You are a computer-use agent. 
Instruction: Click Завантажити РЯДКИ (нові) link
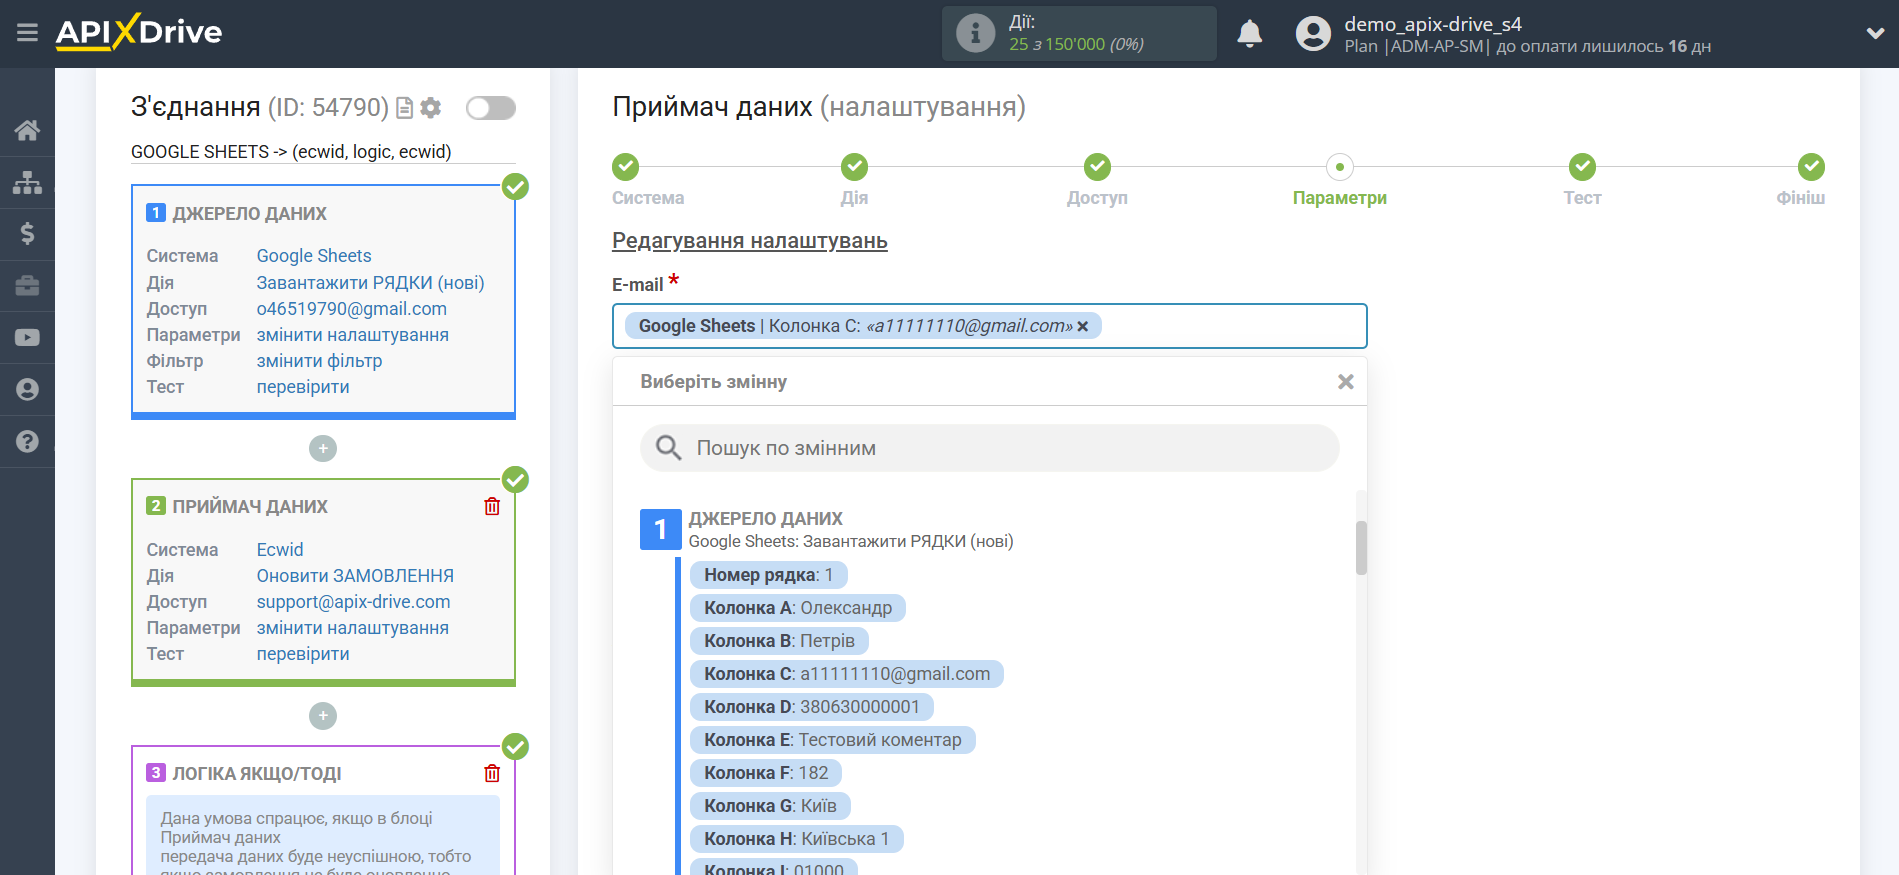tap(370, 283)
